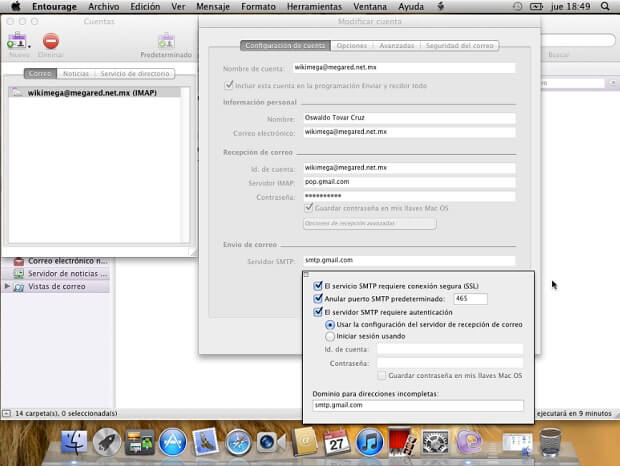Open Safari compass icon in the Dock
This screenshot has height=466, width=620.
coord(238,442)
